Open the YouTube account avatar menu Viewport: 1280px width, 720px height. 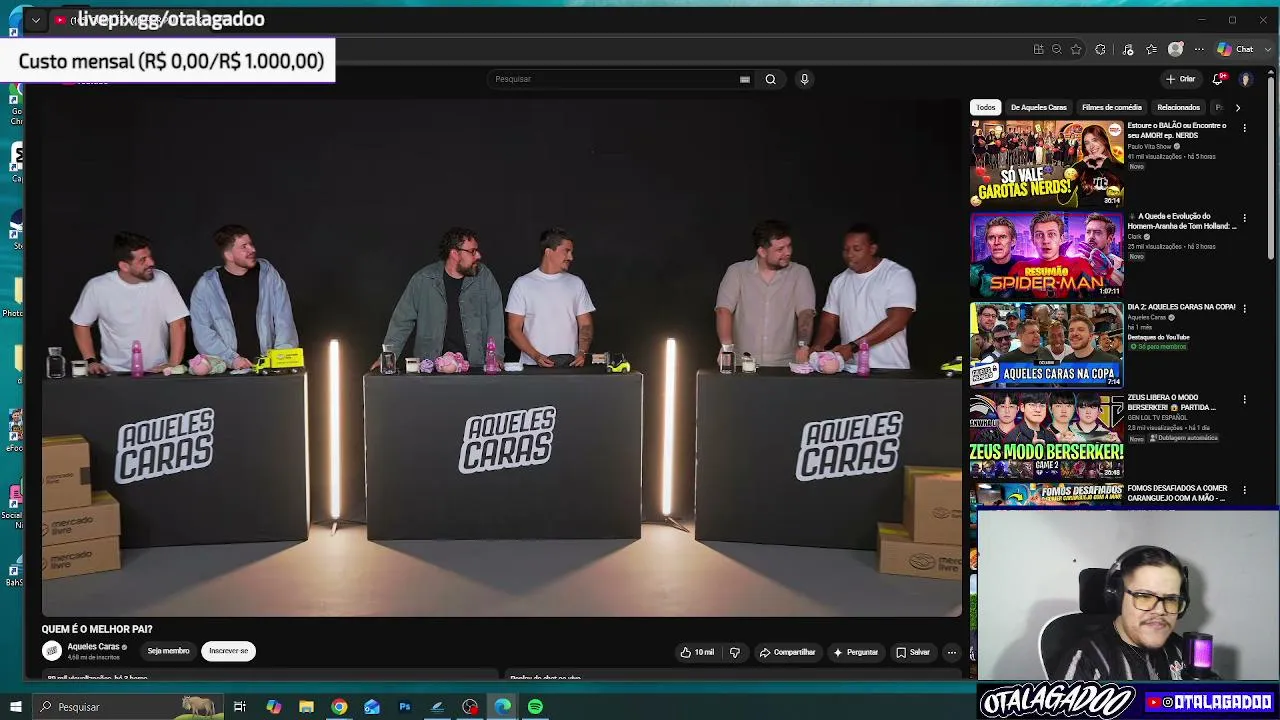point(1246,79)
